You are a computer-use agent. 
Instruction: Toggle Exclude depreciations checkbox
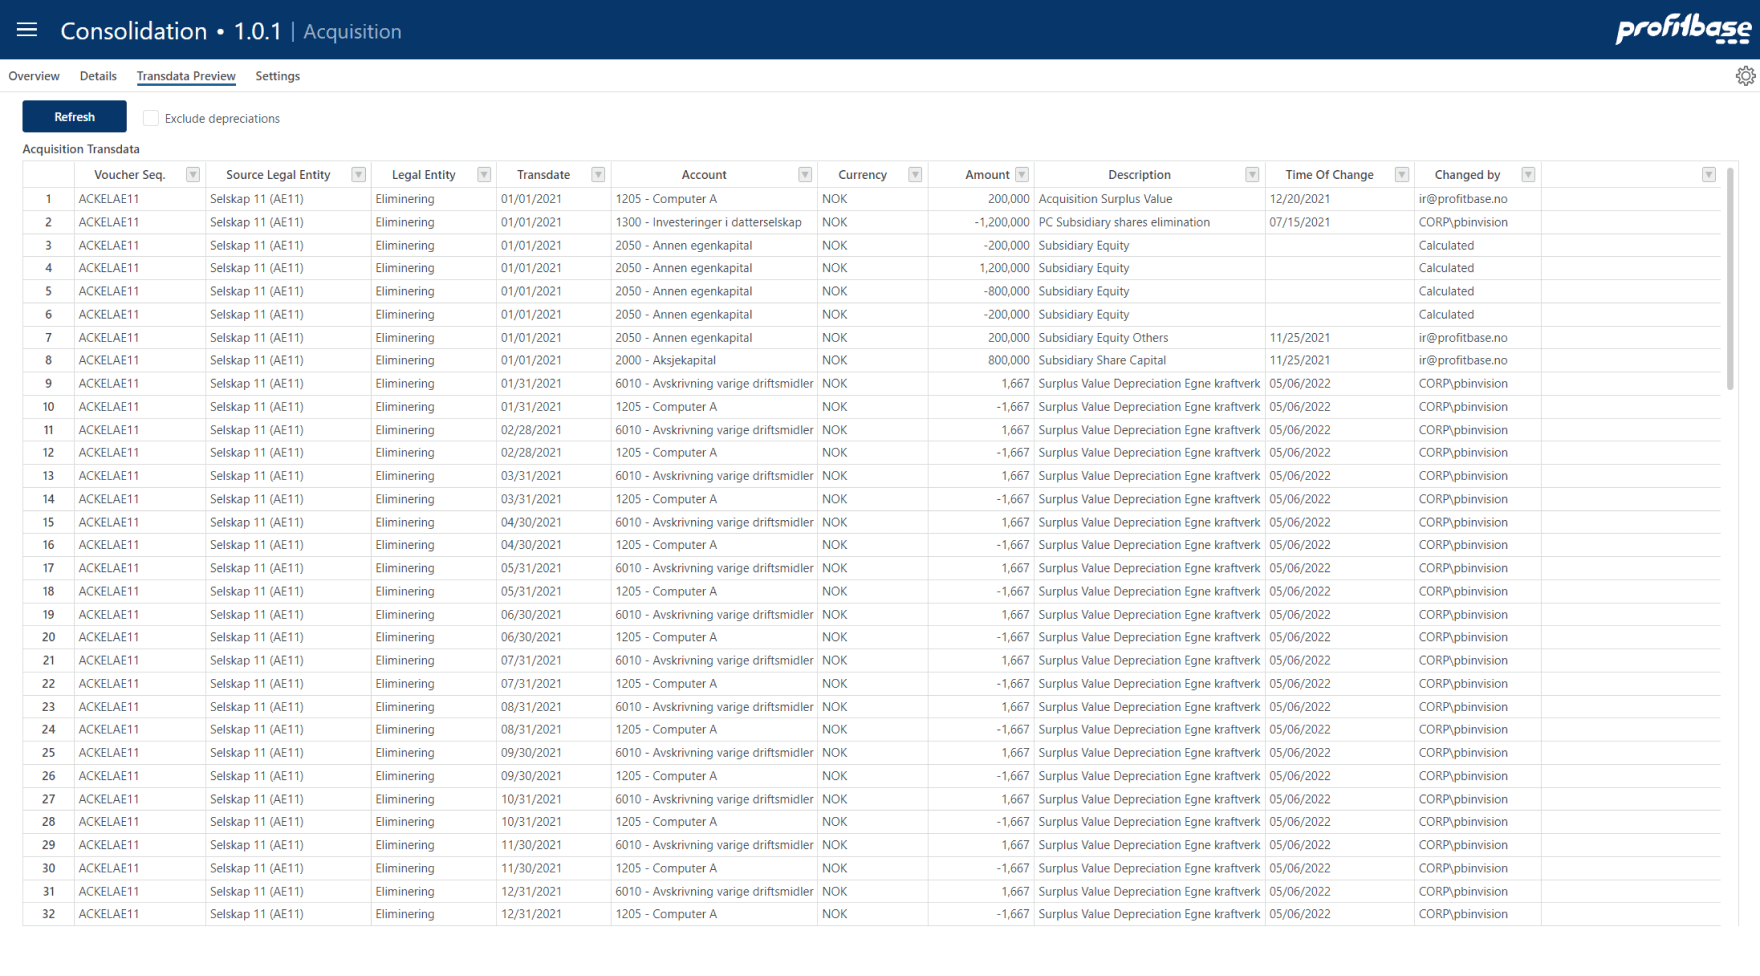(x=151, y=118)
